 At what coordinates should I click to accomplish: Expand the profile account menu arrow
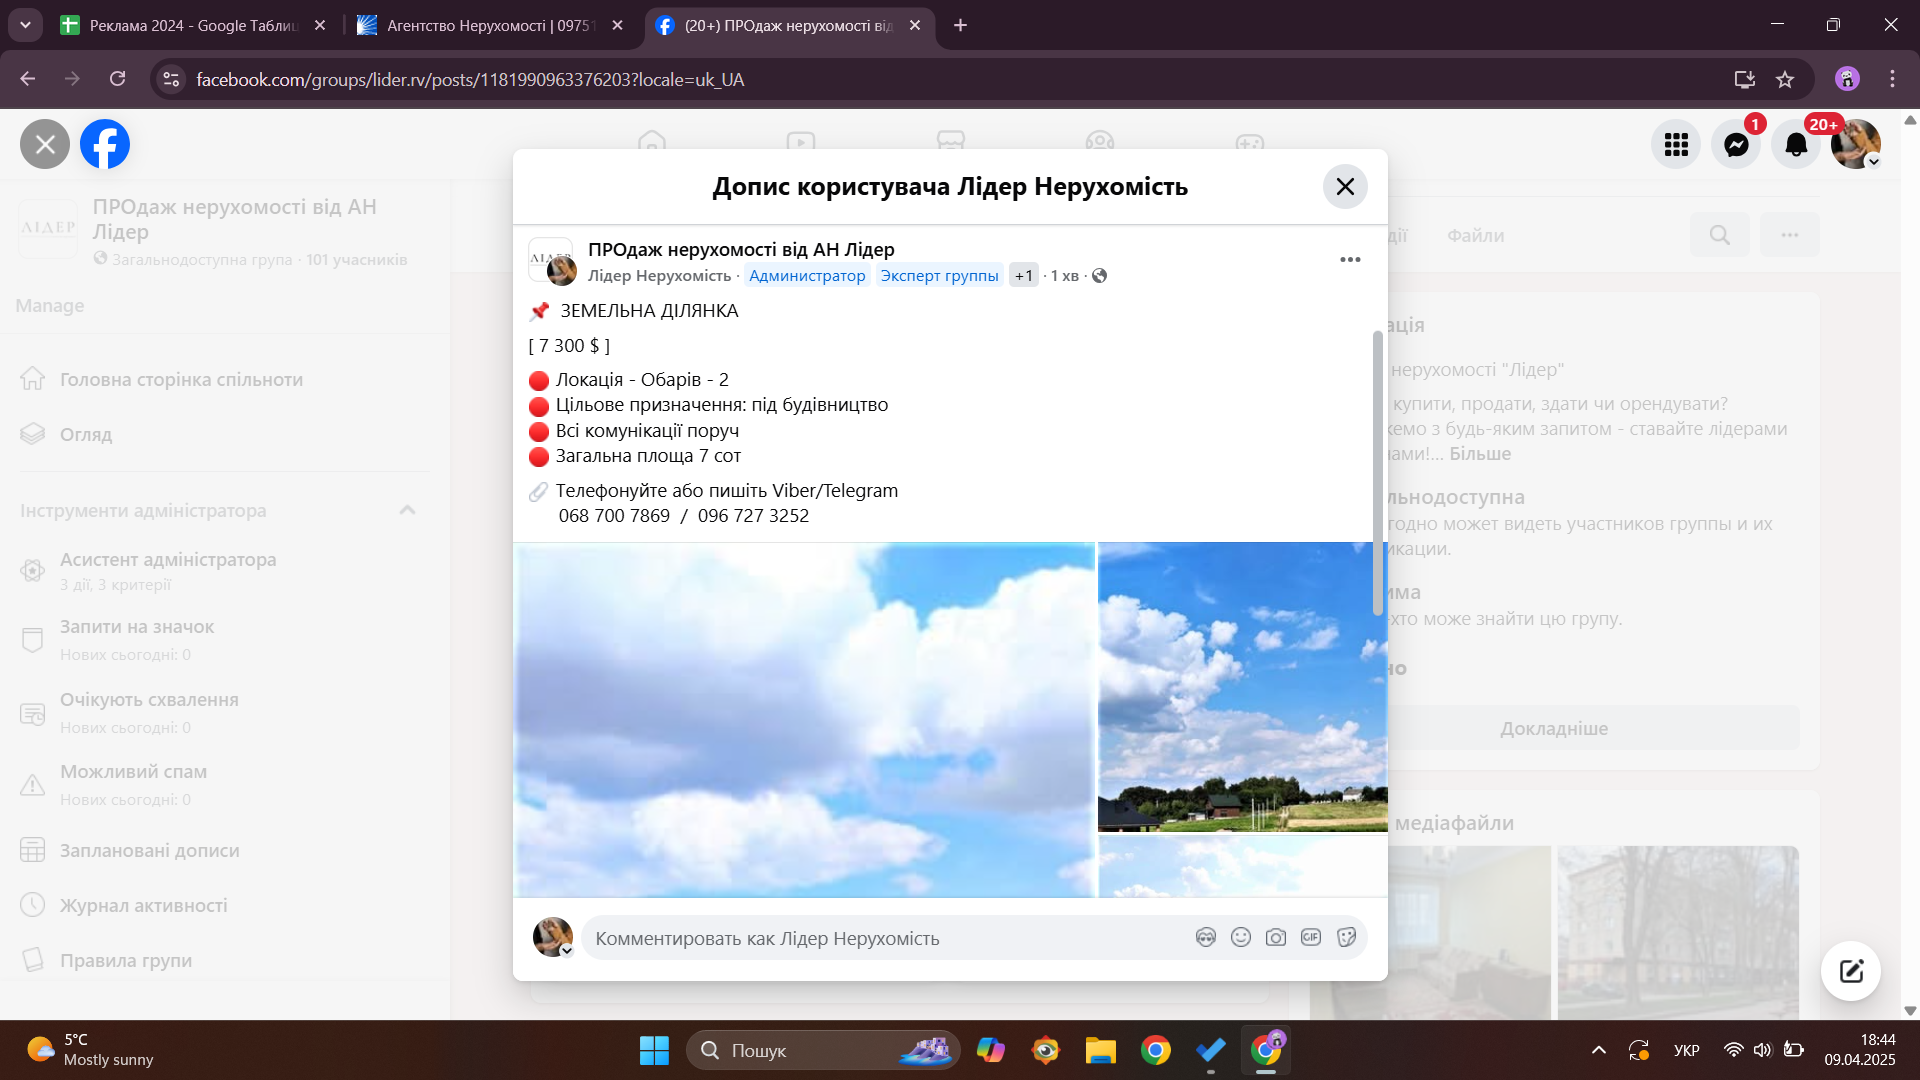click(x=1873, y=162)
